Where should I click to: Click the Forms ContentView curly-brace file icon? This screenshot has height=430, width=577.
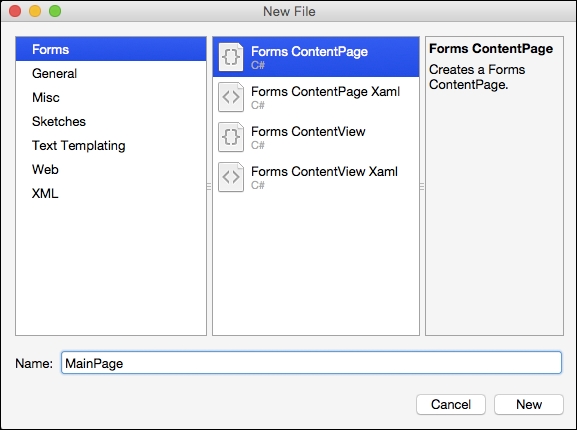[231, 137]
